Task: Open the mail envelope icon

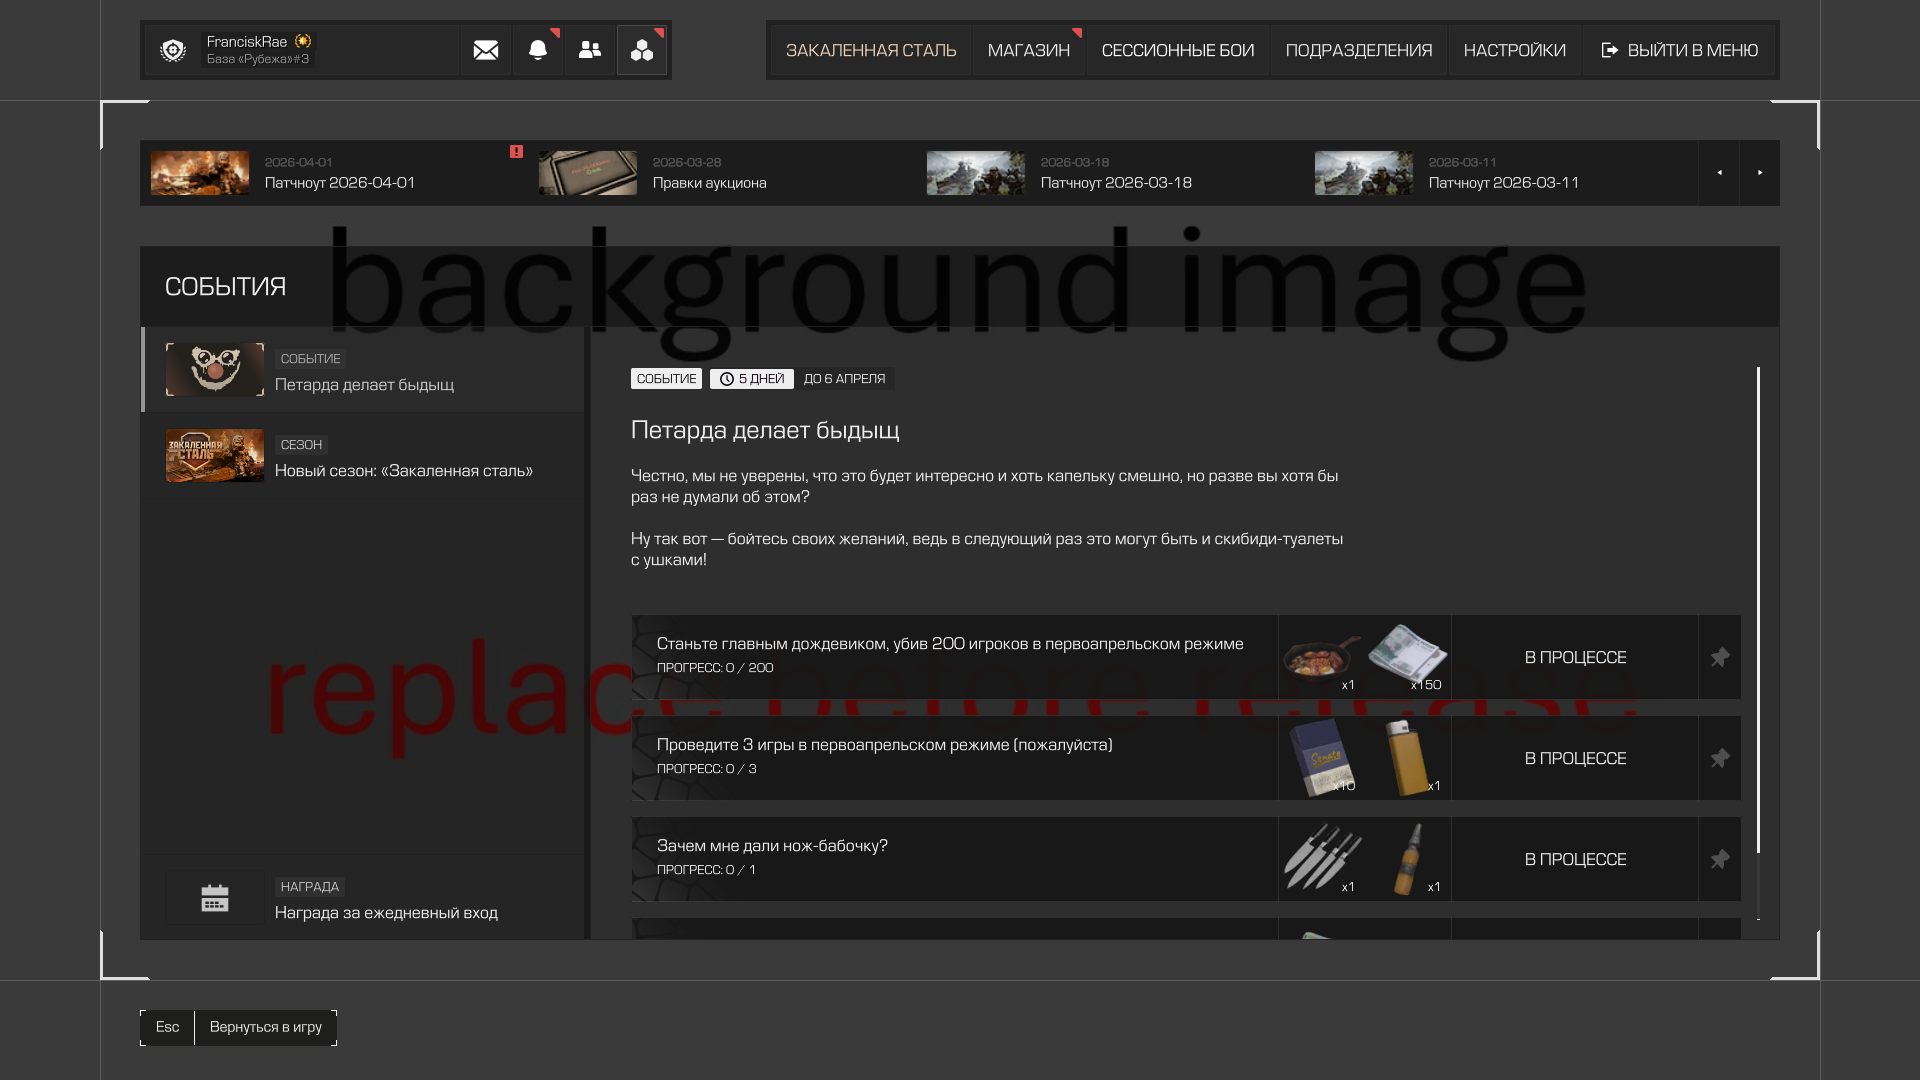Action: coord(486,50)
